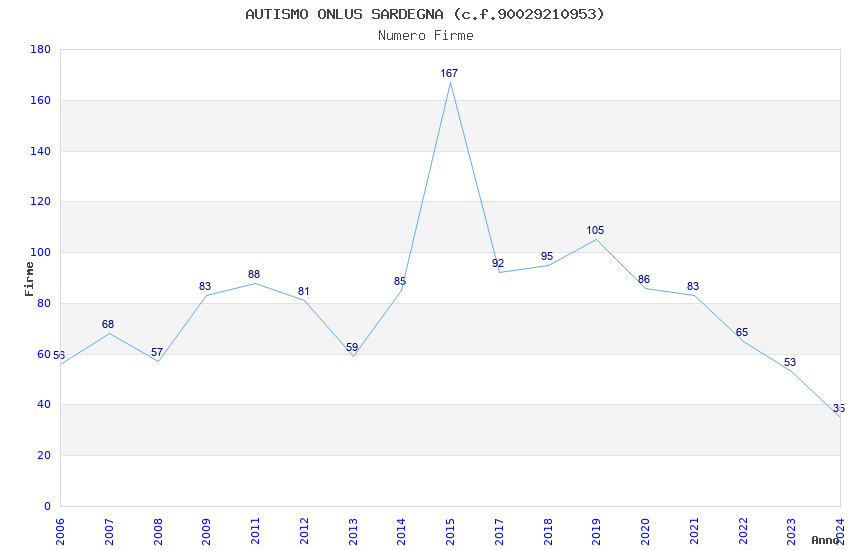Viewport: 850px width, 550px height.
Task: Click the 59 data point label
Action: [x=352, y=347]
